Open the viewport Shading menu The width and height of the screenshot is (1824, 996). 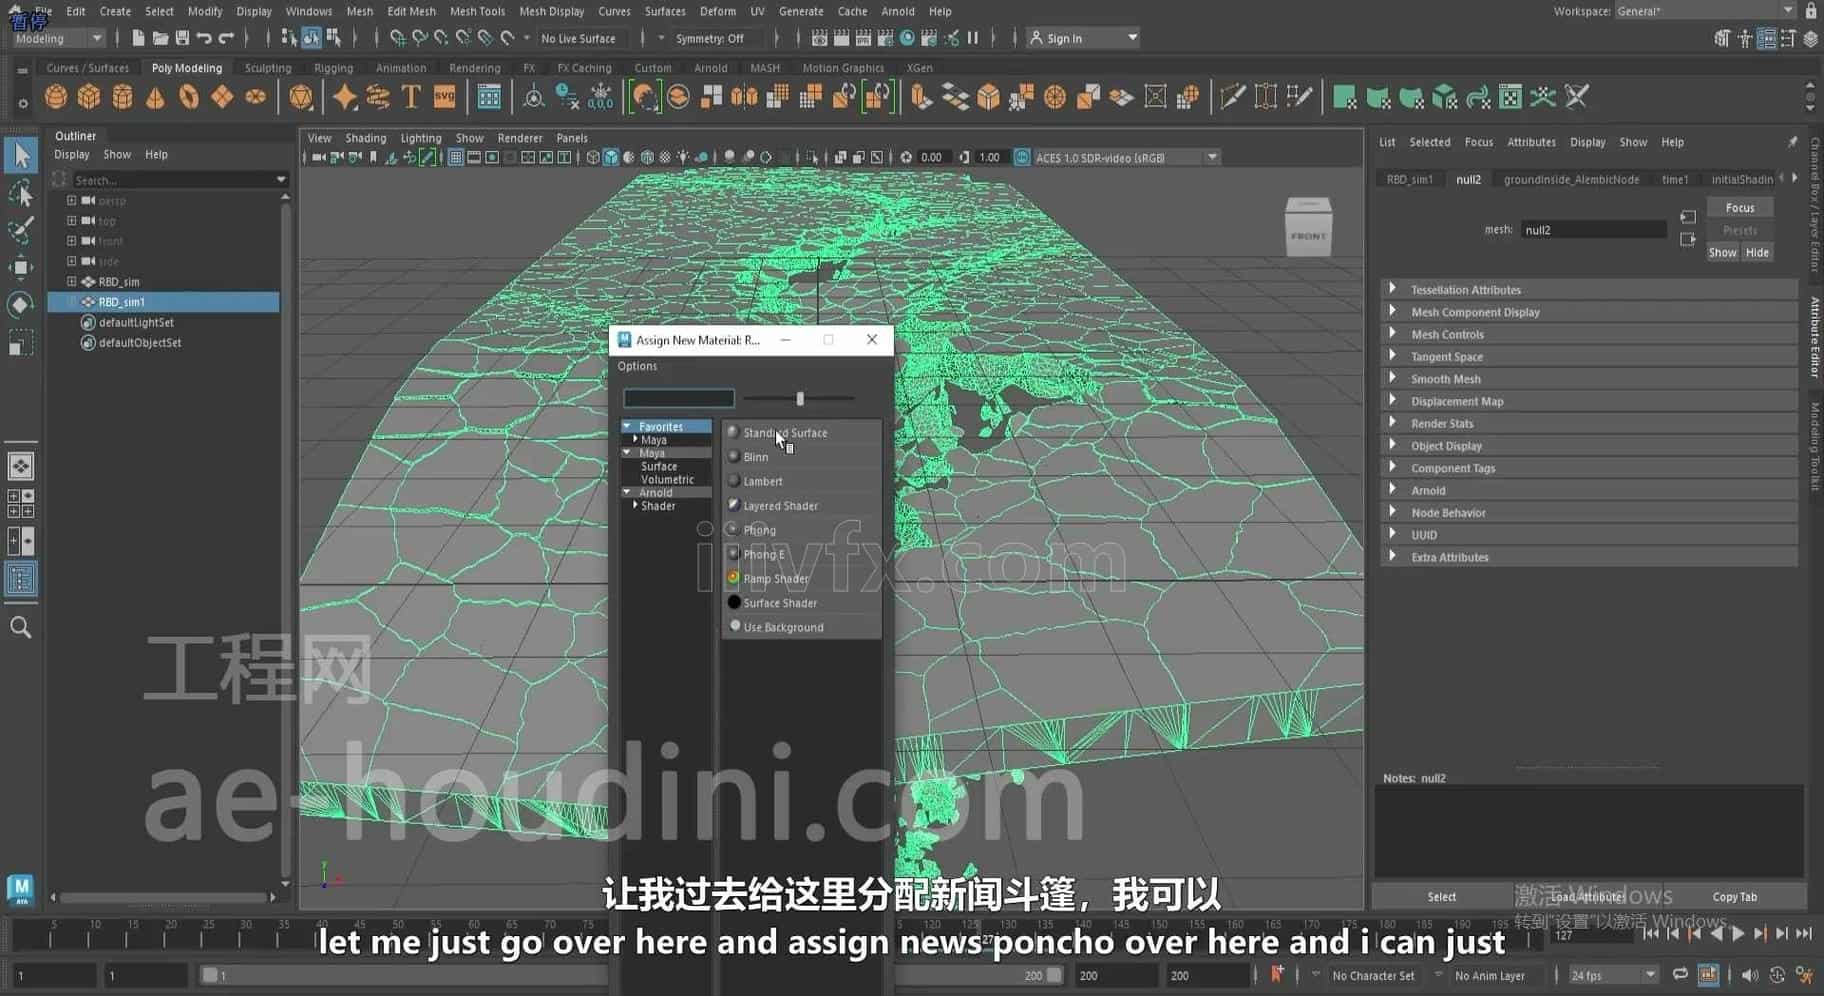(365, 138)
